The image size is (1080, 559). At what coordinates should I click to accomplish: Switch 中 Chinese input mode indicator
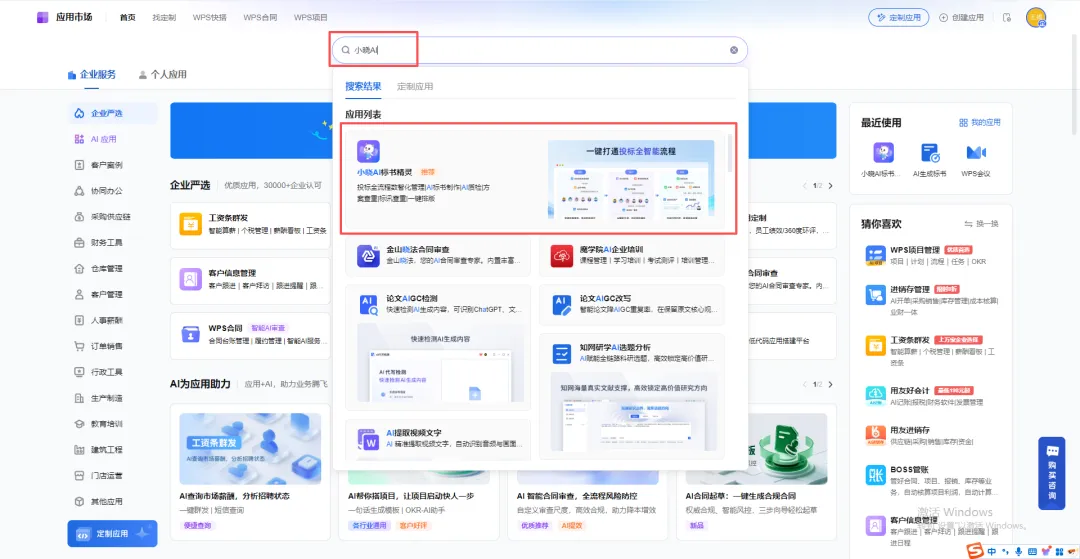(x=992, y=551)
